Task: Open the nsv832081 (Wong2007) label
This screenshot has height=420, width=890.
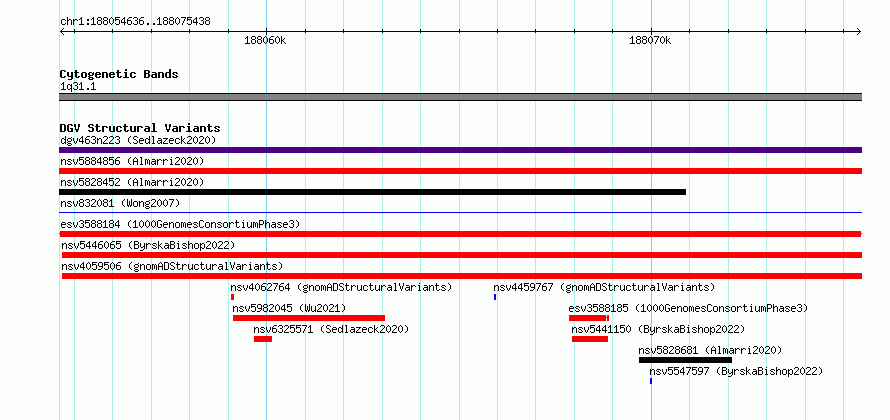Action: point(120,203)
